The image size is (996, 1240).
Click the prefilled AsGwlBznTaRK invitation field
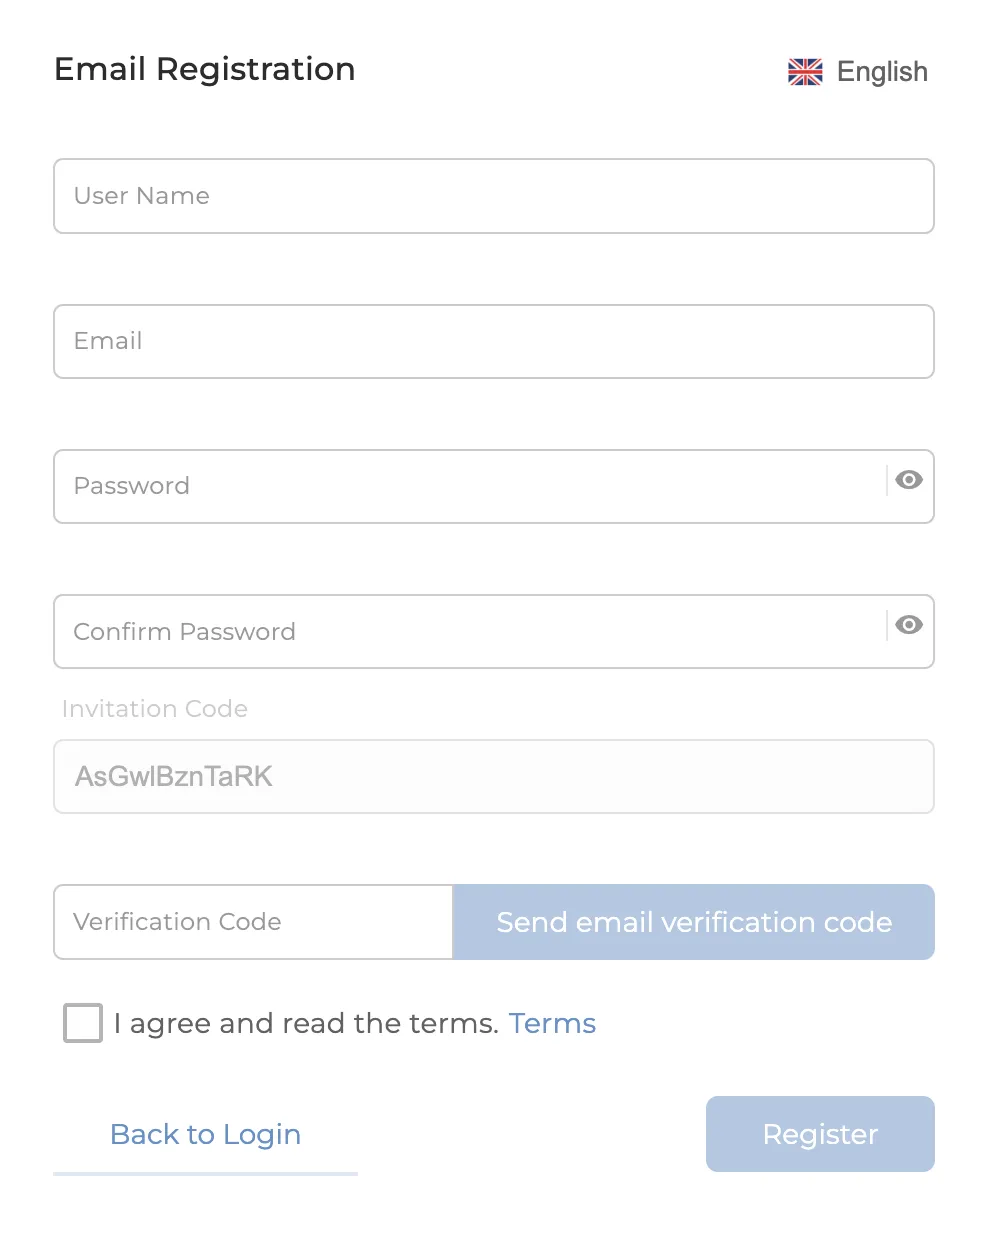click(494, 777)
